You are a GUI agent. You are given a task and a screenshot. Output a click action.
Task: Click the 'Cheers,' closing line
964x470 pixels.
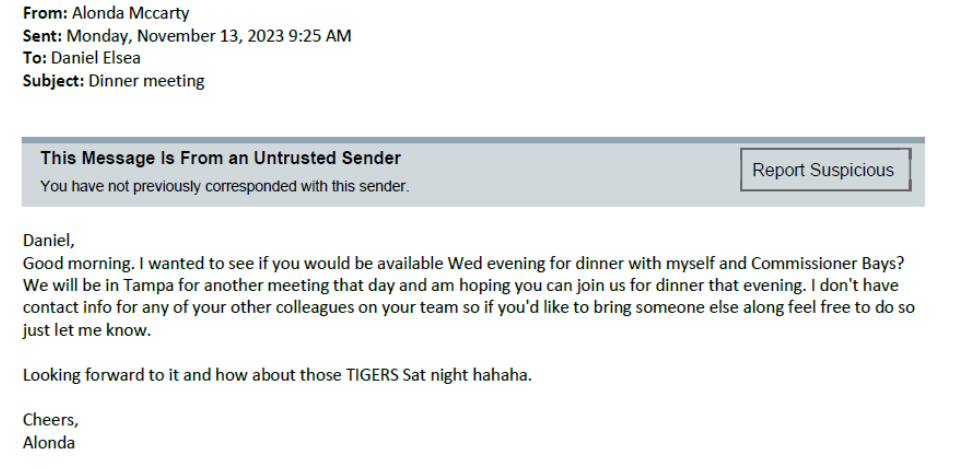pyautogui.click(x=50, y=420)
